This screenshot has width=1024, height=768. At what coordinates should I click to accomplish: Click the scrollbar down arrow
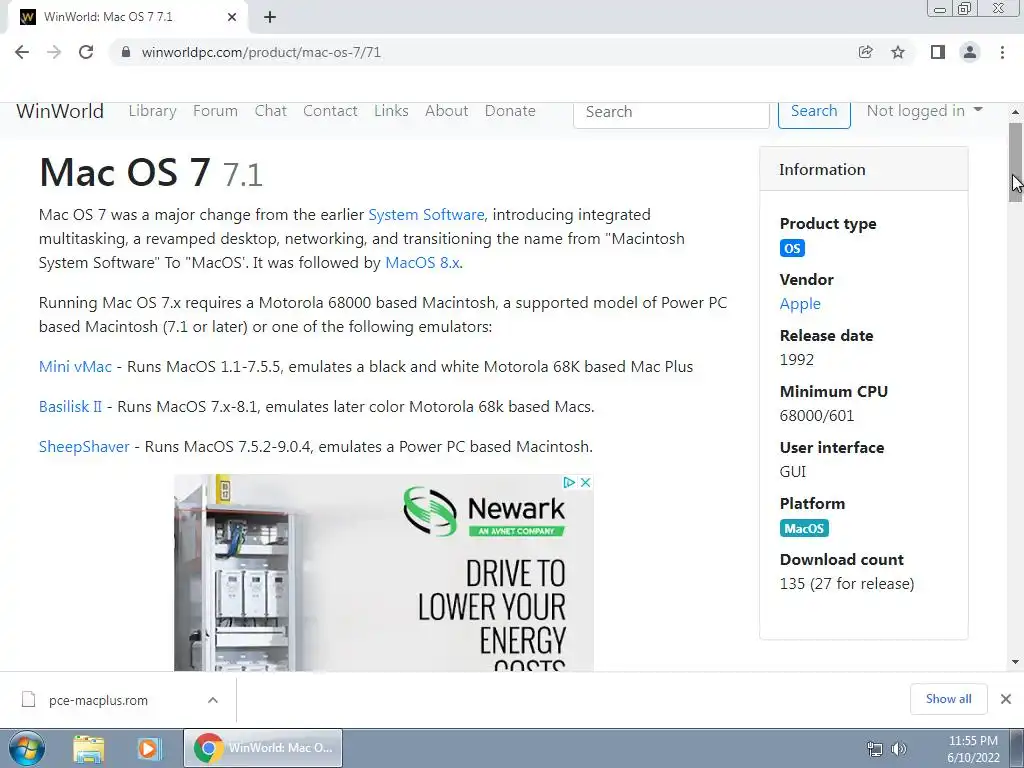[x=1016, y=662]
